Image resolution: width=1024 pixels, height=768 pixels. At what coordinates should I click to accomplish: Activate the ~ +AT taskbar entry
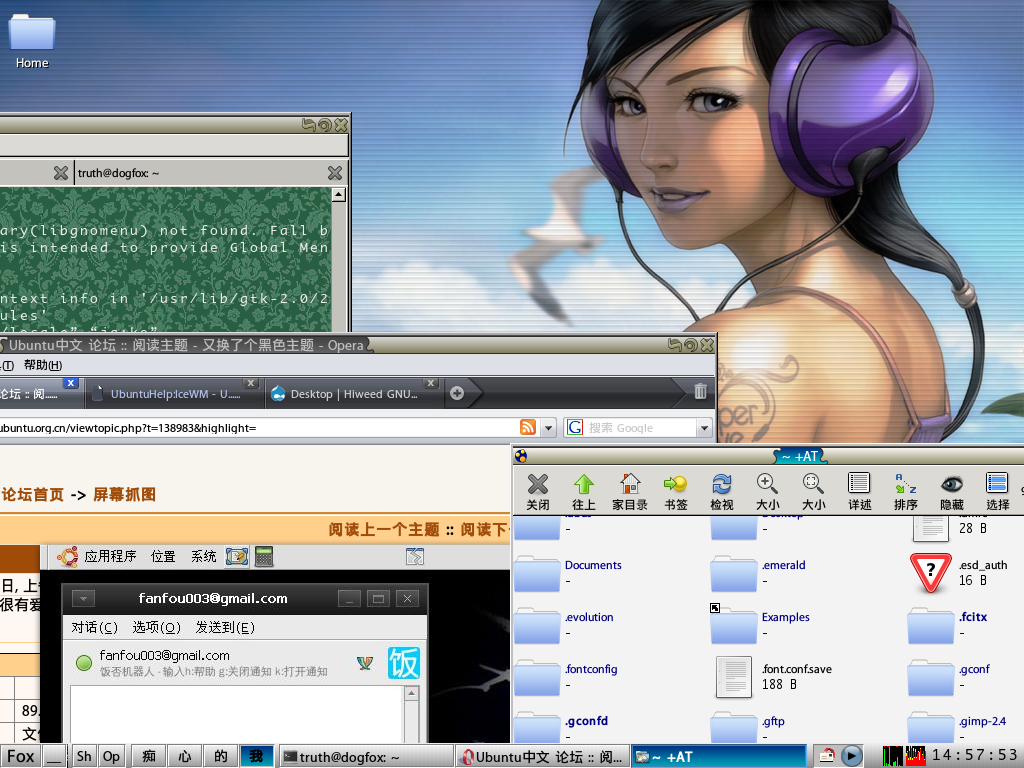point(718,756)
